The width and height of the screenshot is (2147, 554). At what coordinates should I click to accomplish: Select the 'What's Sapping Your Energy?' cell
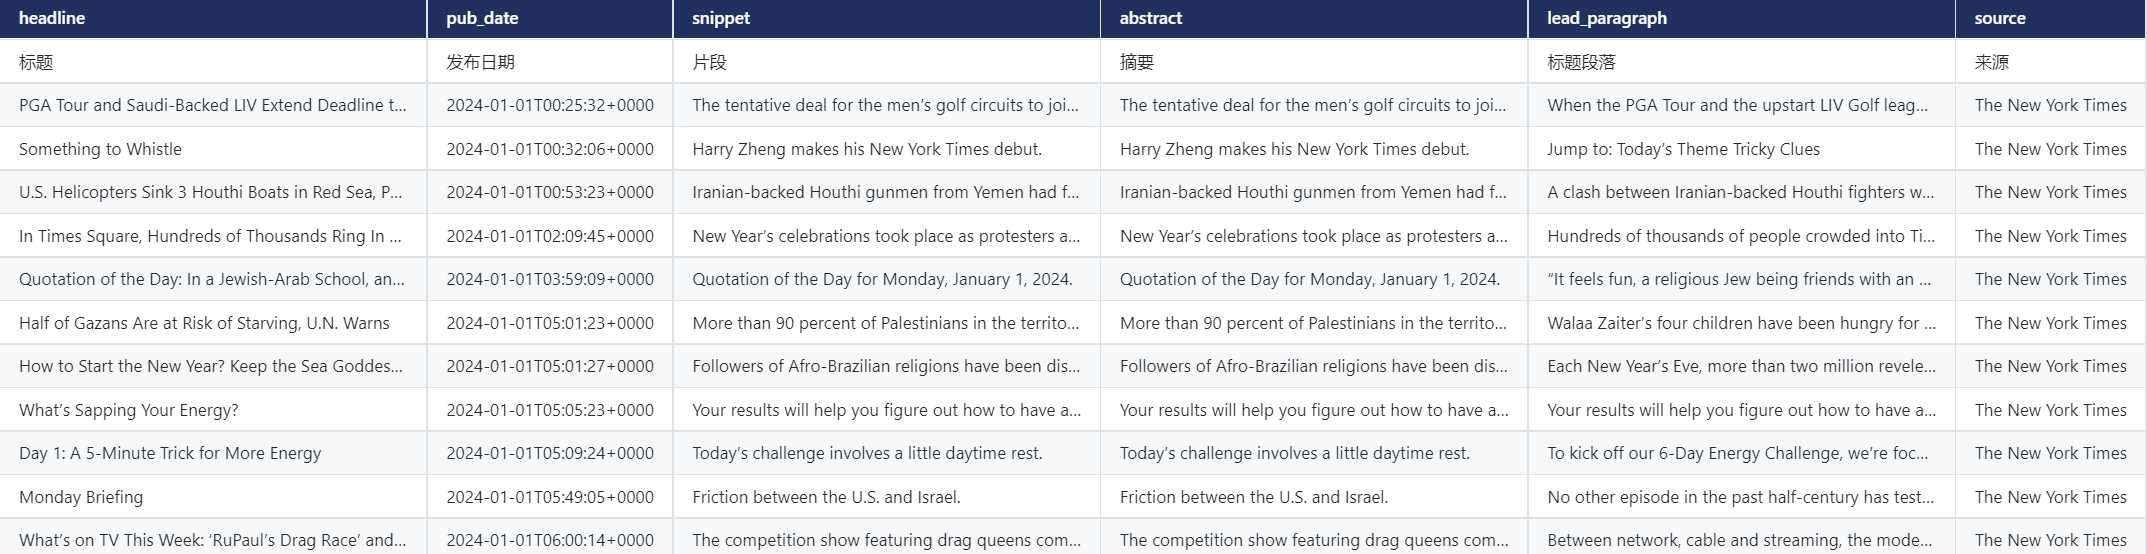[x=128, y=410]
